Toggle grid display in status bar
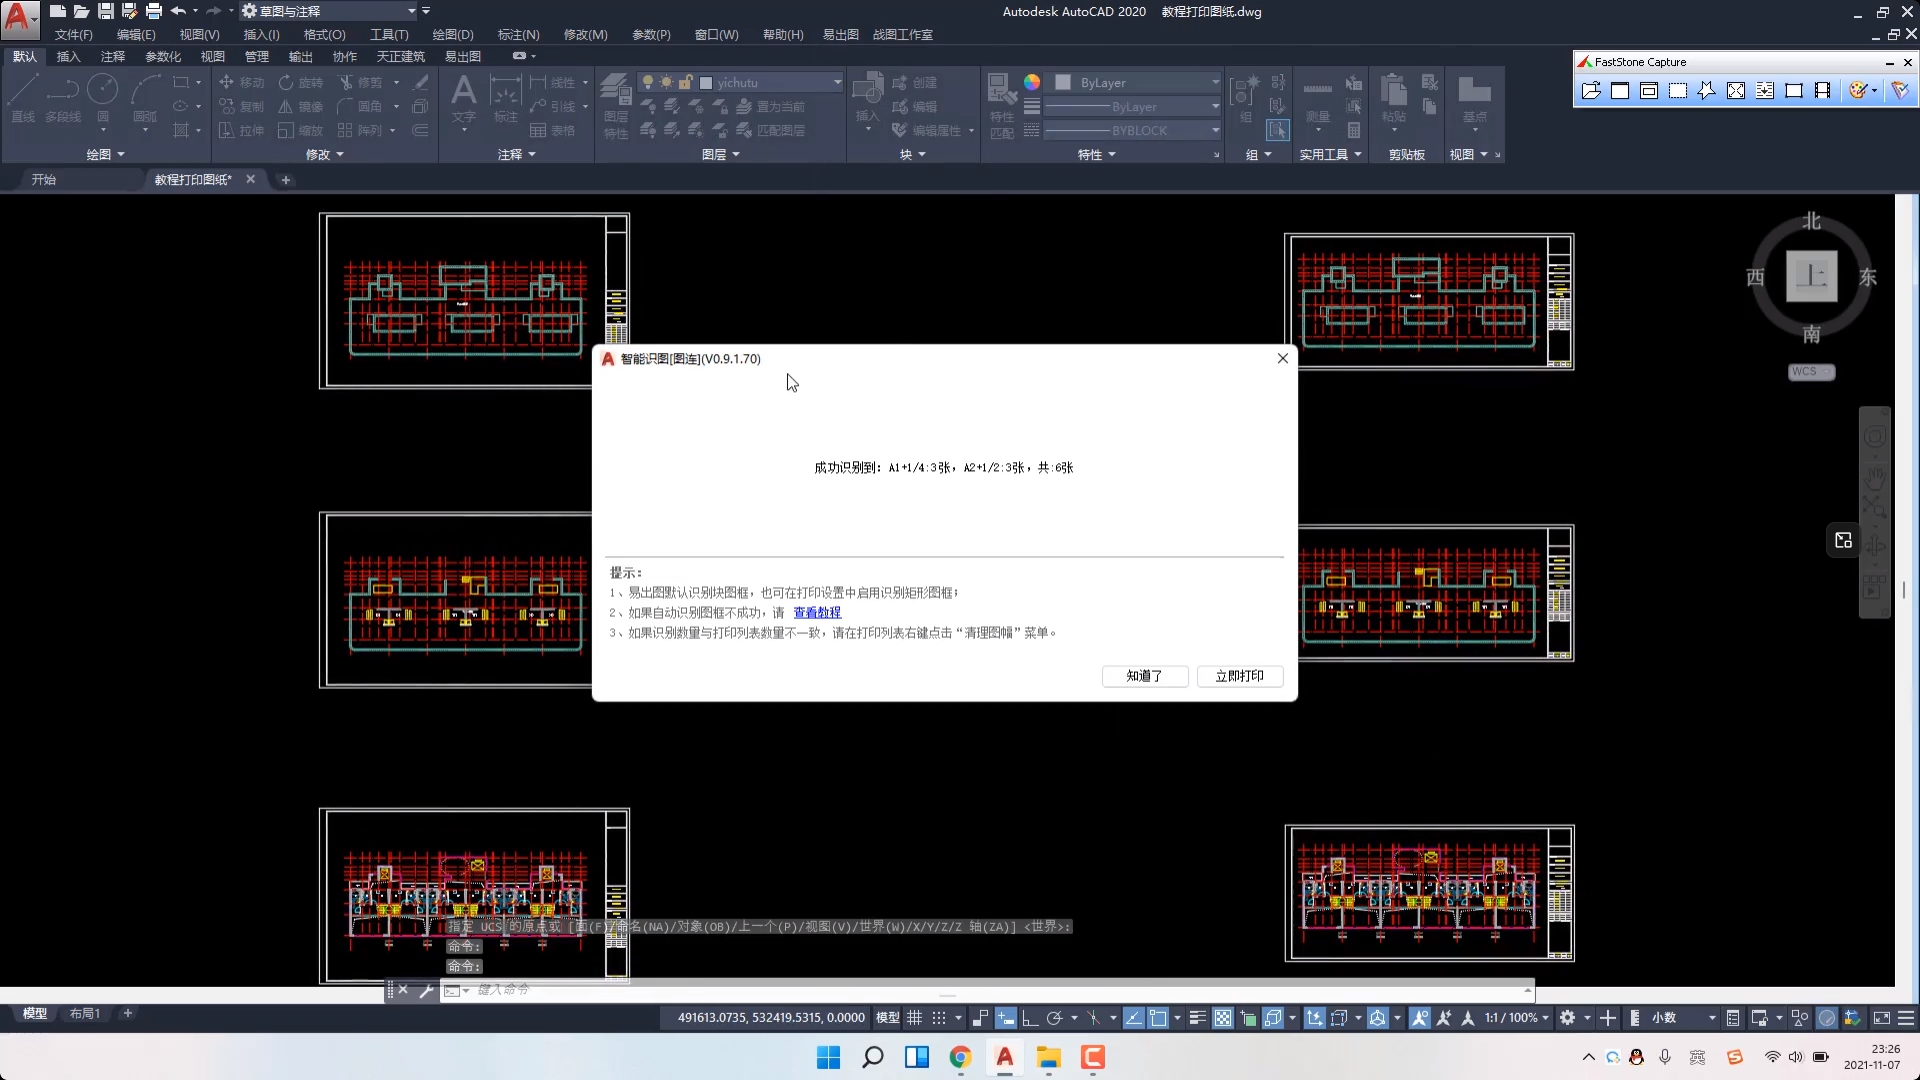1920x1080 pixels. point(914,1018)
